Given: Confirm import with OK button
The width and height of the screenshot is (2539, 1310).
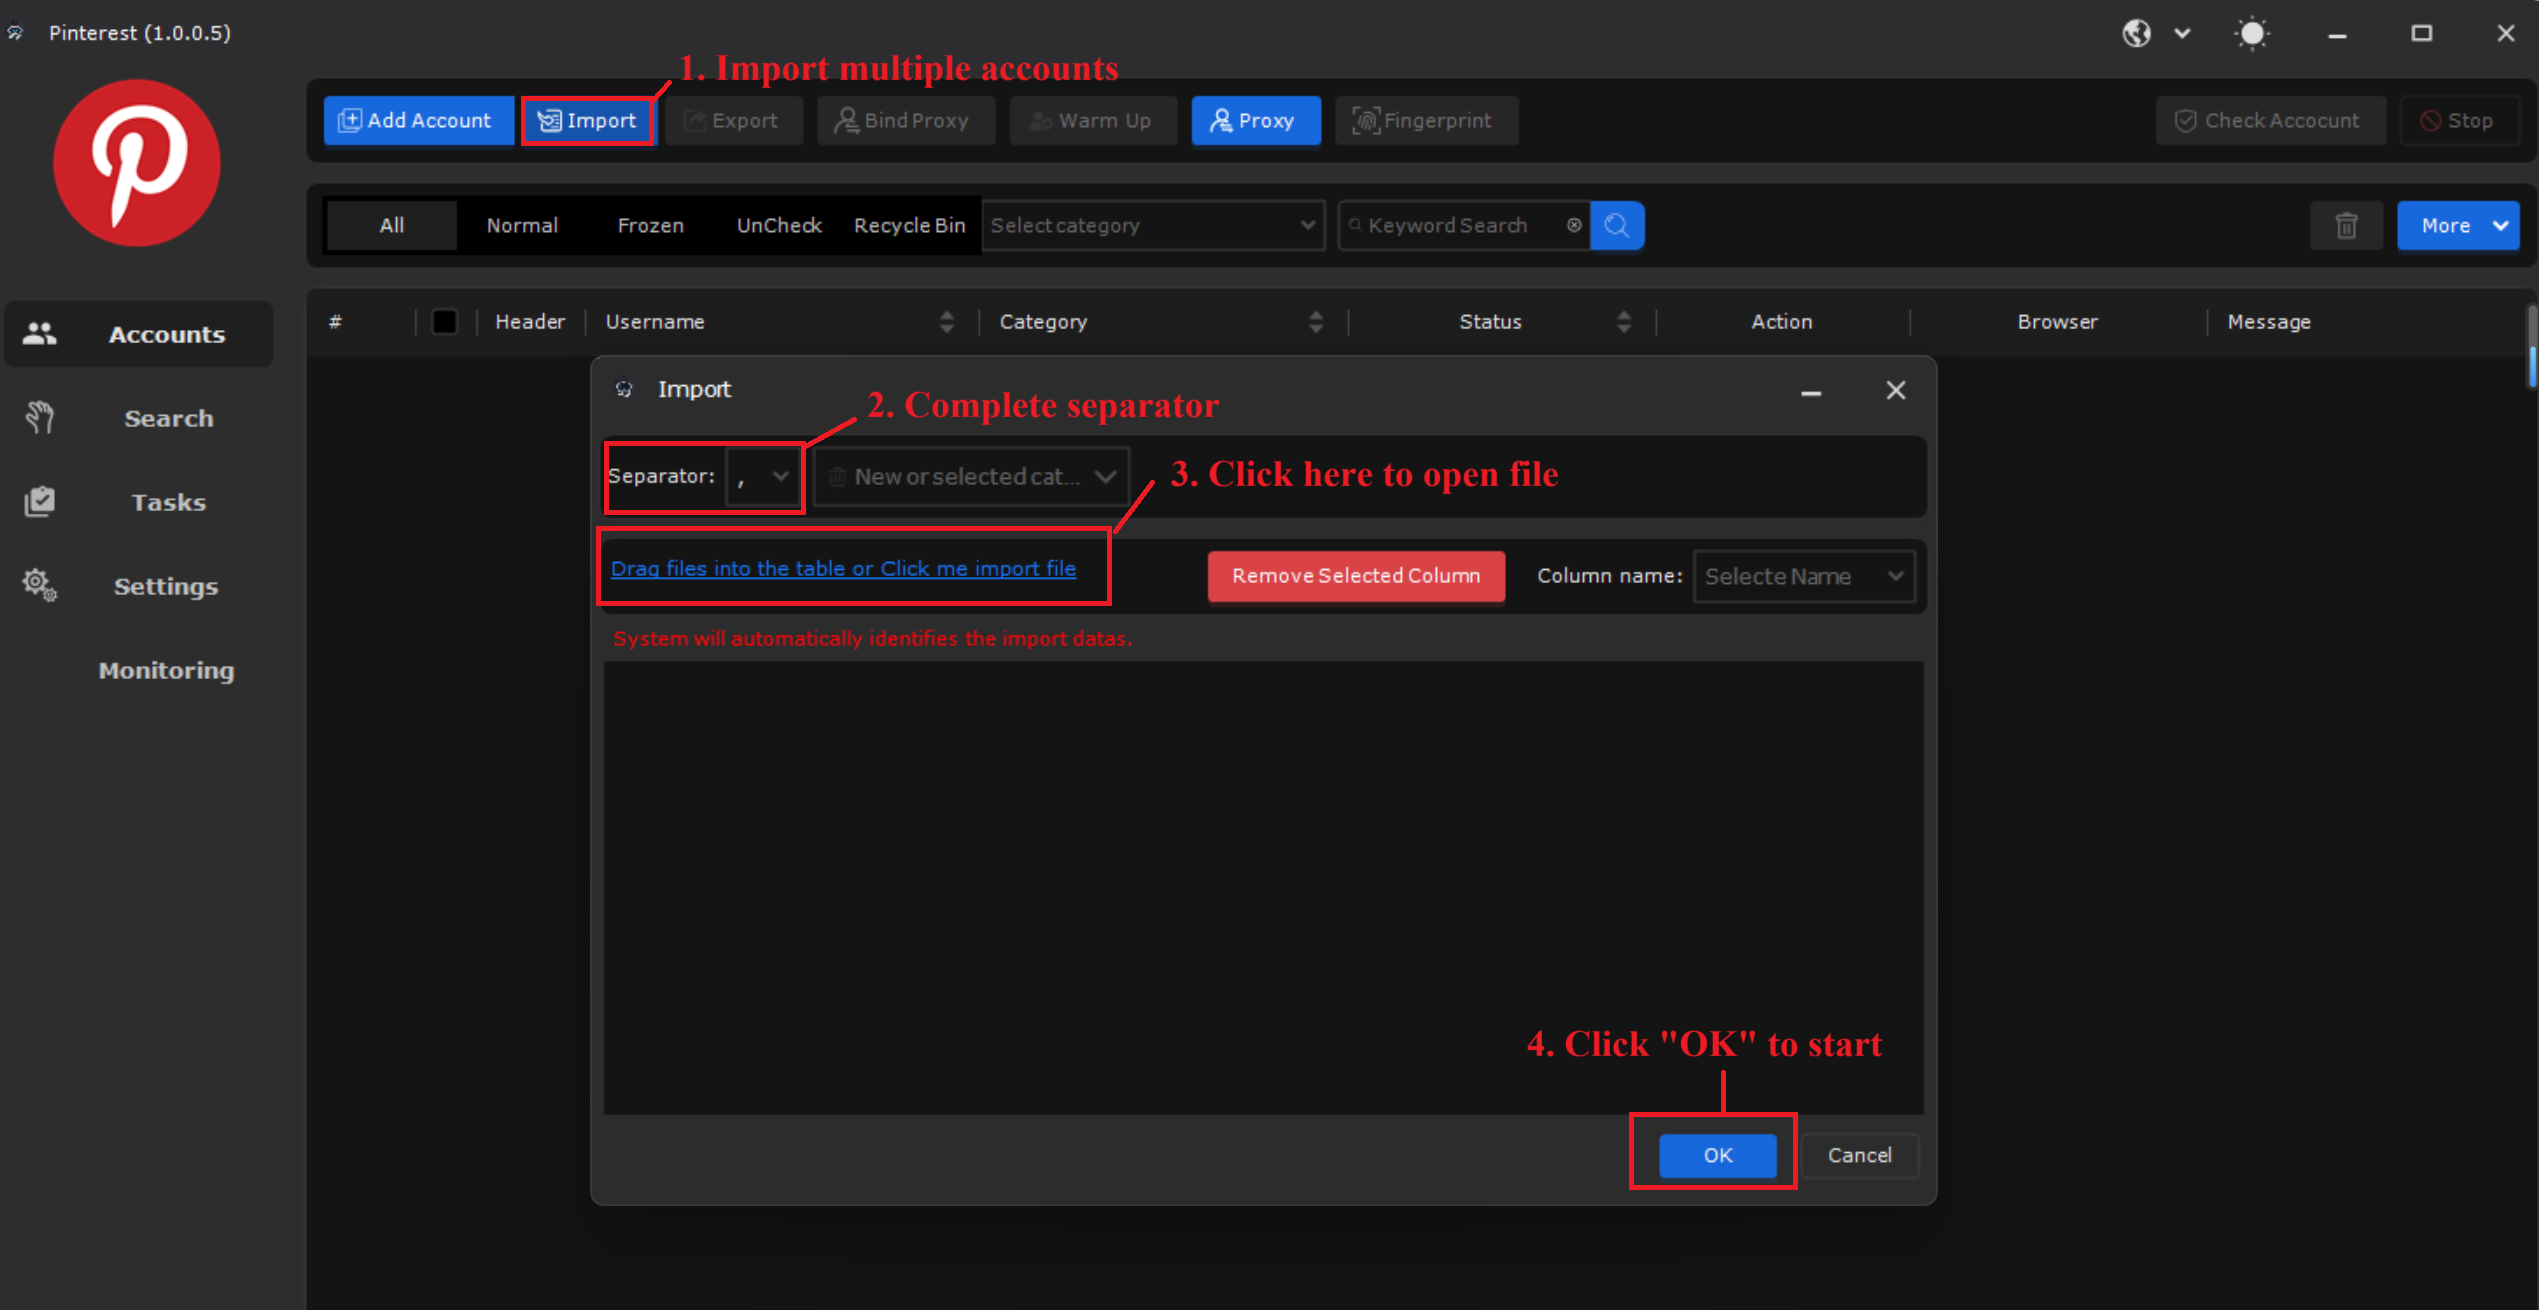Looking at the screenshot, I should pos(1717,1156).
